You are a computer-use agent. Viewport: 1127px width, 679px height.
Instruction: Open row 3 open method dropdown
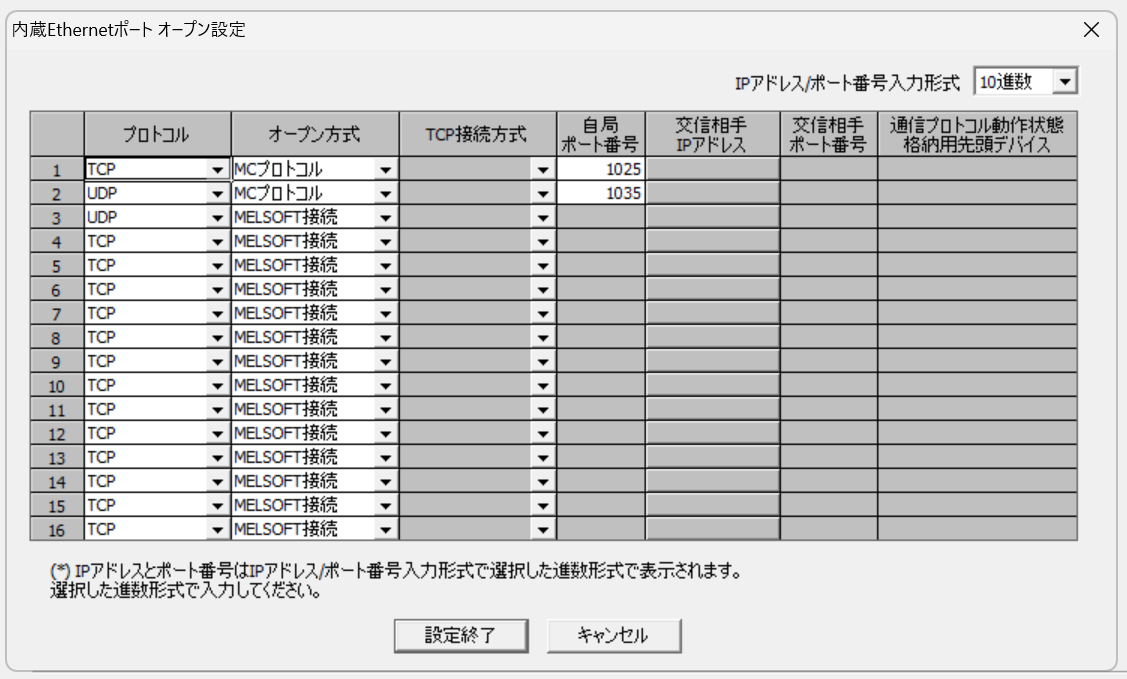385,218
